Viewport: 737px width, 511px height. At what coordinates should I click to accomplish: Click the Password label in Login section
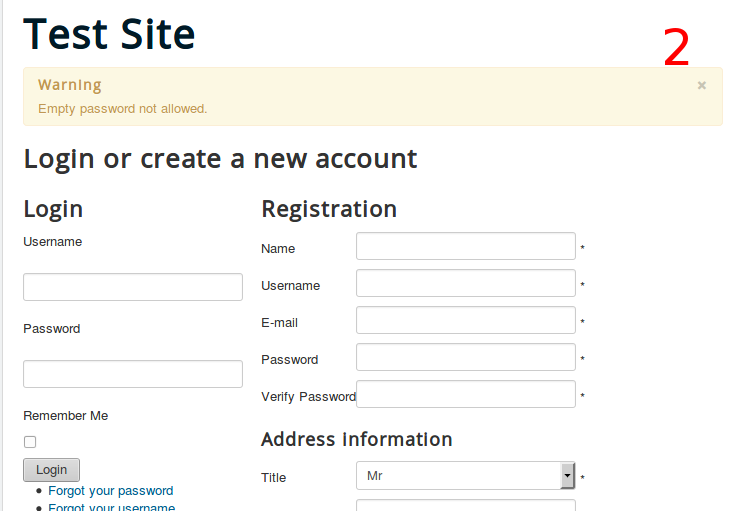coord(52,329)
